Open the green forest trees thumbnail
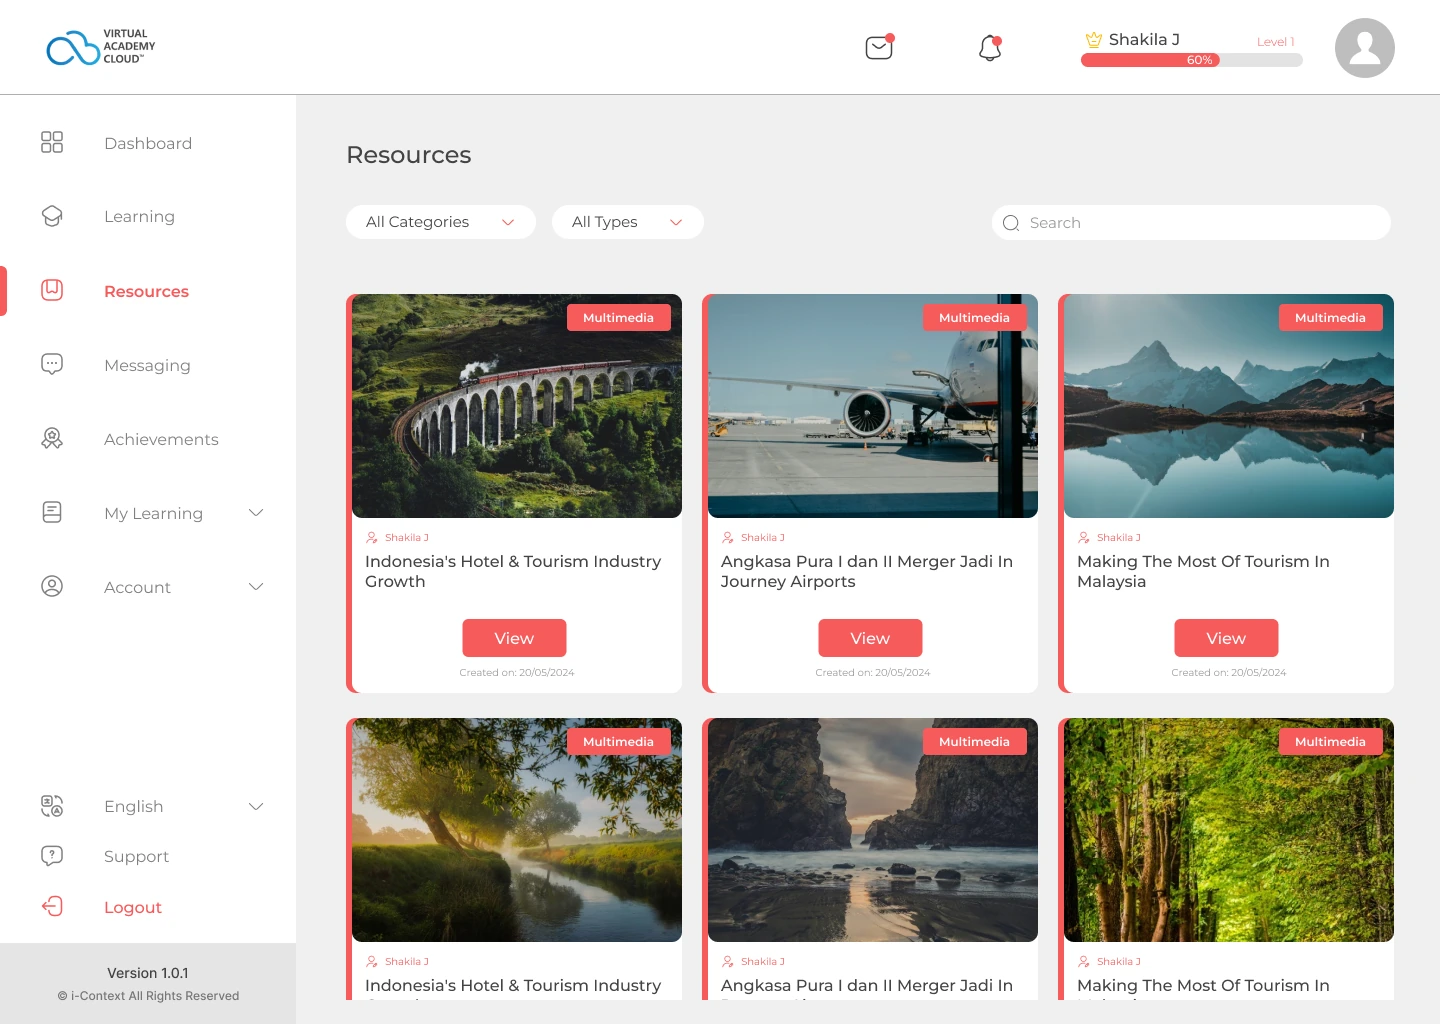The height and width of the screenshot is (1024, 1440). [1229, 830]
